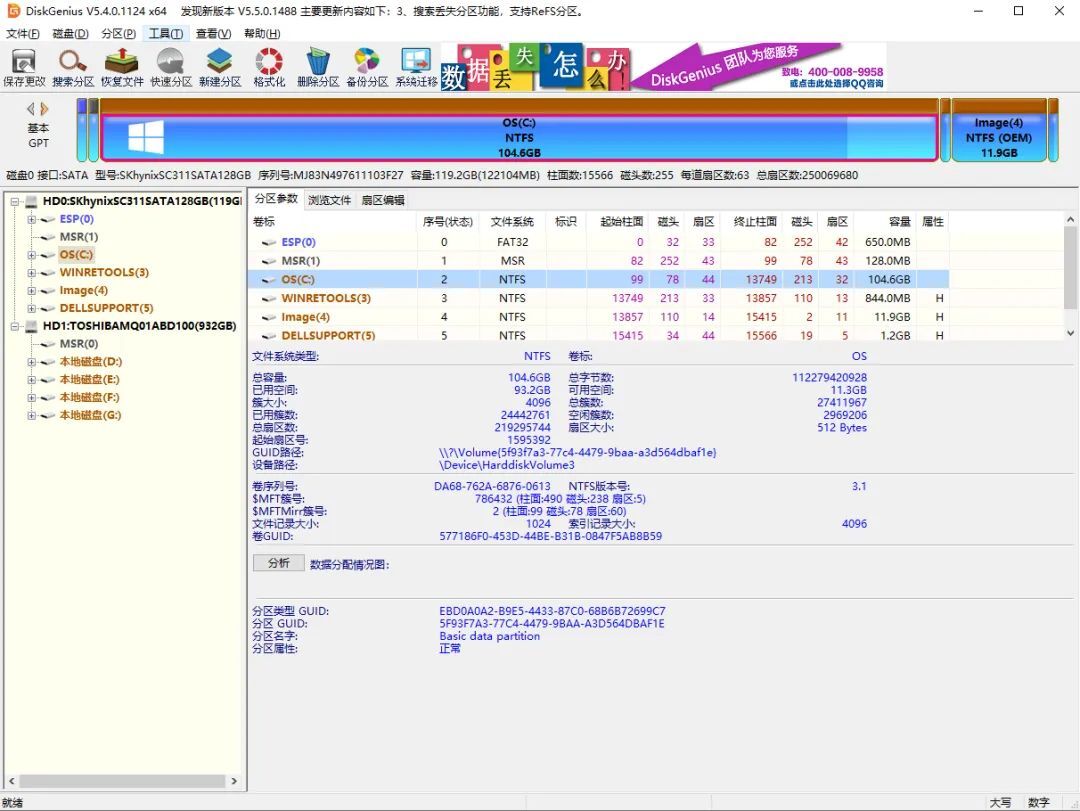Select the Image(4) row in partition table

point(598,317)
